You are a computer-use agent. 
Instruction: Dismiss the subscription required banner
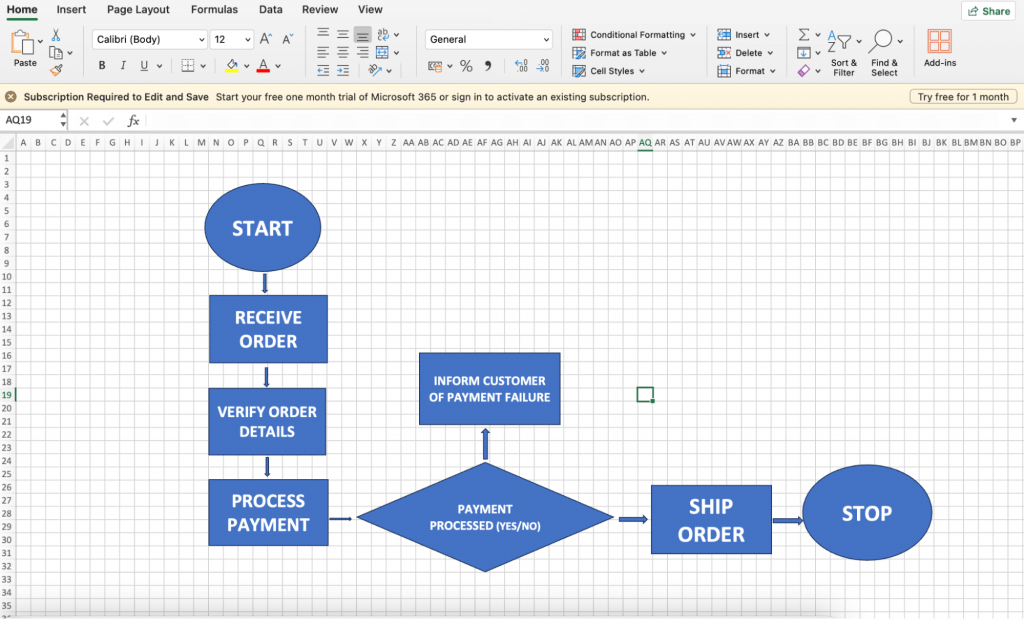point(10,97)
